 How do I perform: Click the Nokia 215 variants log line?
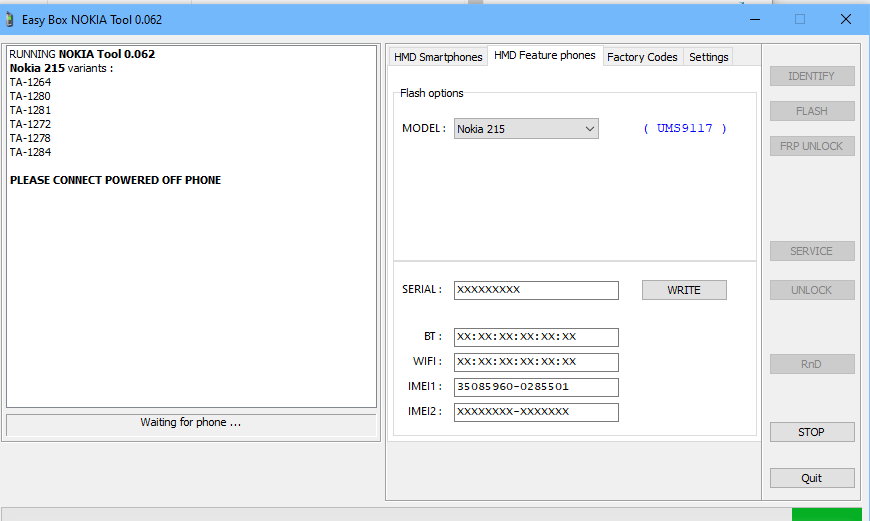coord(61,68)
